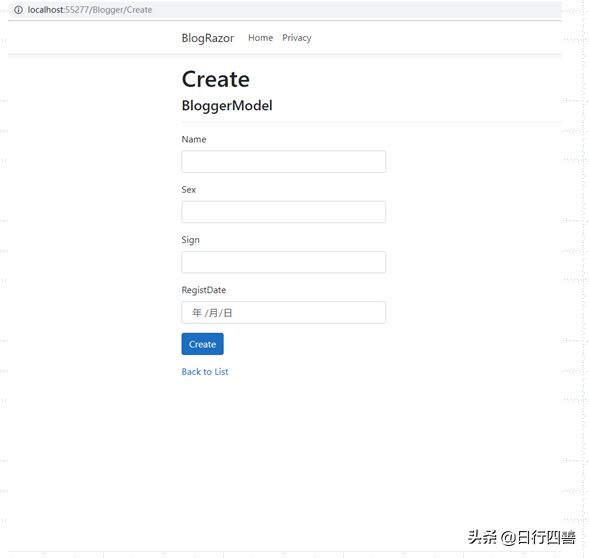Submit with the blue Create button

click(x=202, y=344)
